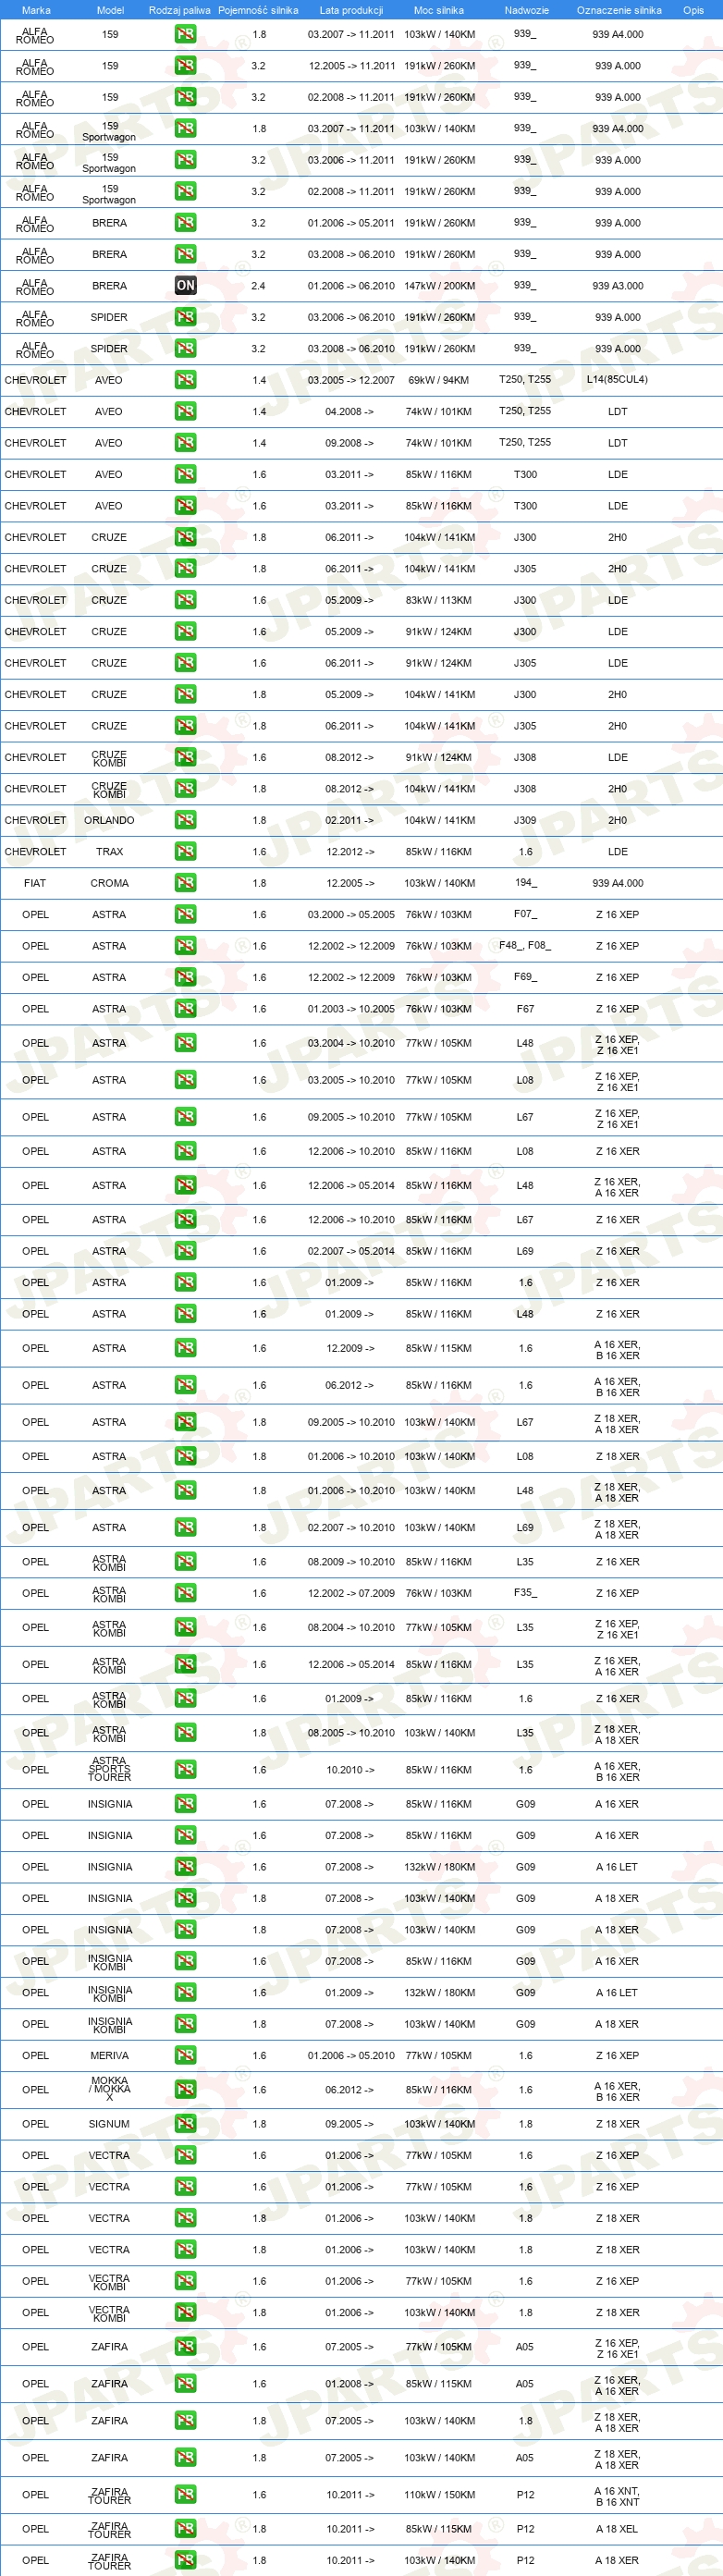Click the diesel ON icon in Brera 2.4 row
This screenshot has width=723, height=2576.
point(185,286)
